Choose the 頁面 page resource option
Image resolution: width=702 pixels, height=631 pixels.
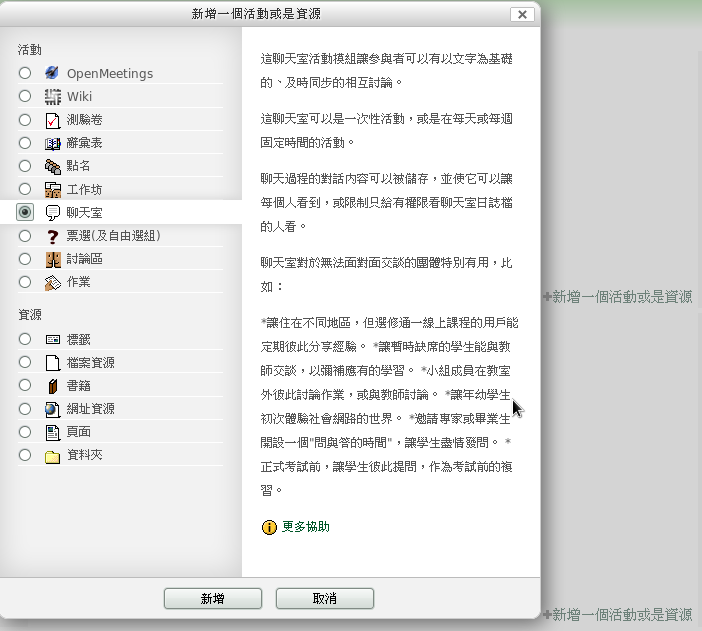click(x=25, y=432)
